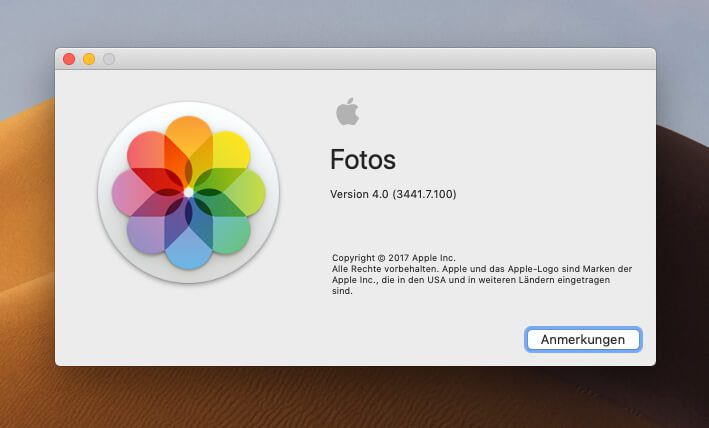Click the Version 4.0 build number text
The height and width of the screenshot is (428, 709).
click(x=393, y=194)
